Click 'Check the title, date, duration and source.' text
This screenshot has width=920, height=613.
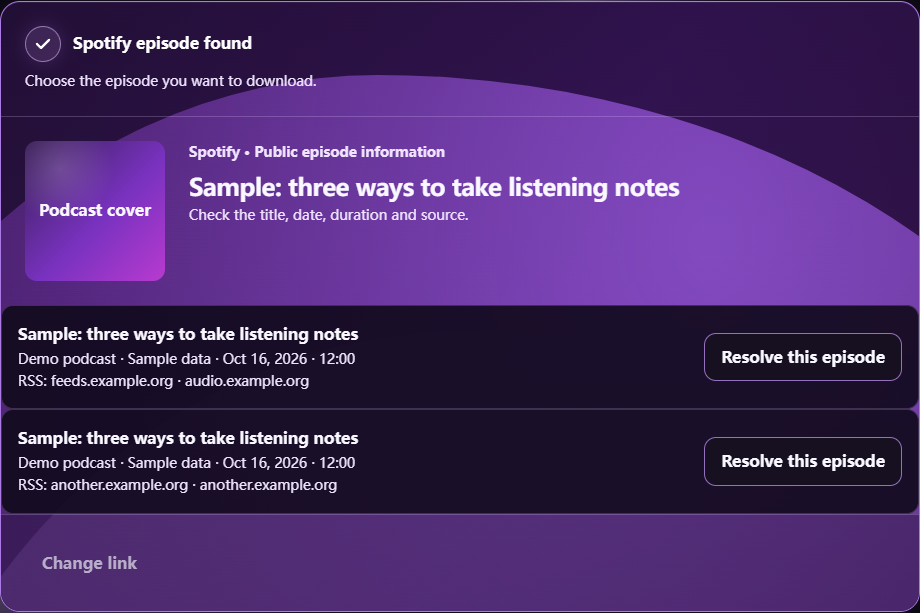pyautogui.click(x=329, y=215)
